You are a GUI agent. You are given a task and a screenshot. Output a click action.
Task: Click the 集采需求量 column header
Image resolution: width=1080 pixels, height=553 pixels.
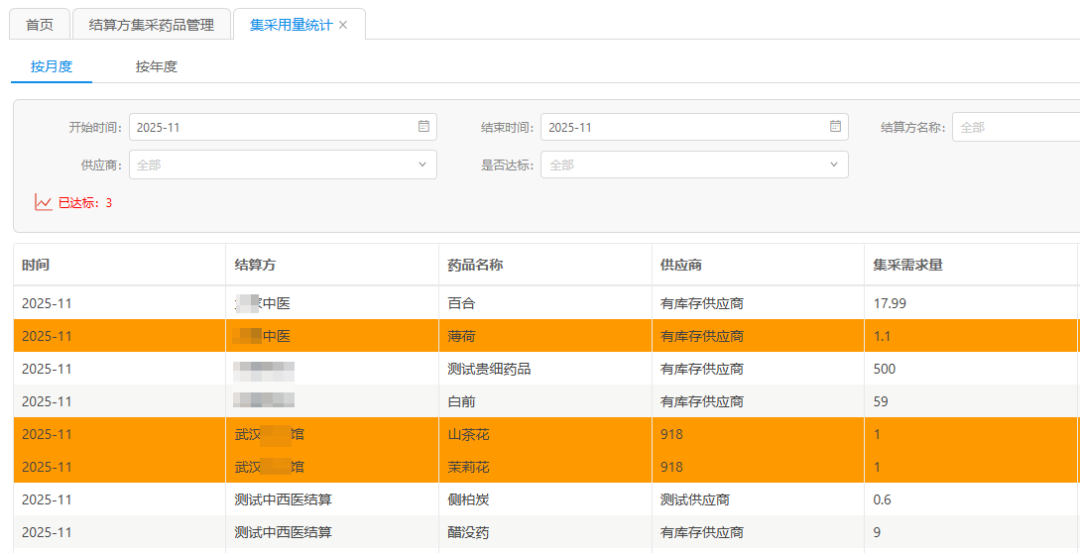[x=908, y=265]
